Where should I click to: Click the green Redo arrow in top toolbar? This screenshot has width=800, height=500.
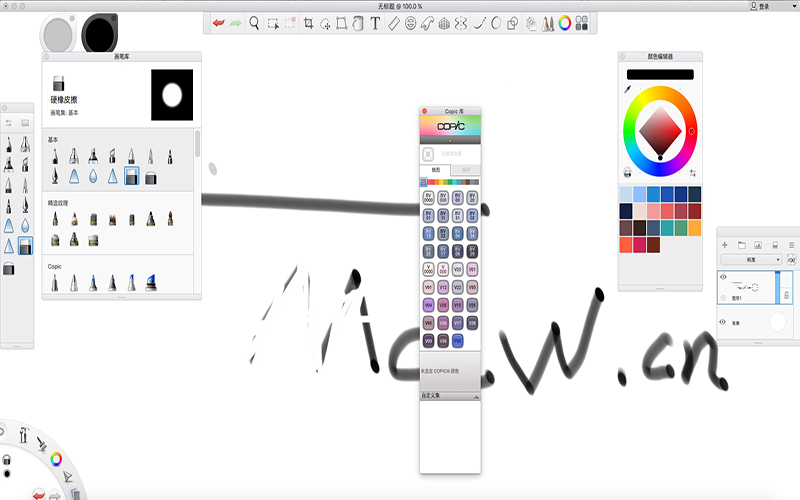(235, 23)
